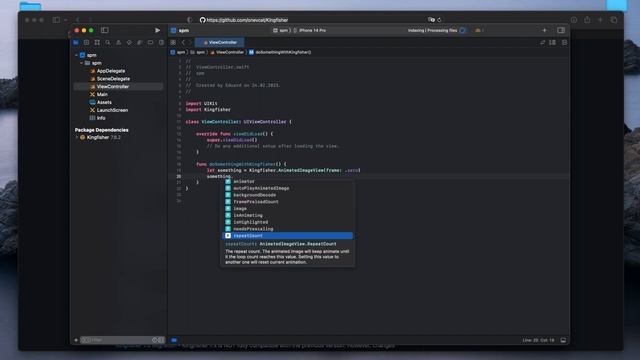Viewport: 640px width, 360px height.
Task: Toggle recent files filter in navigator
Action: 155,340
